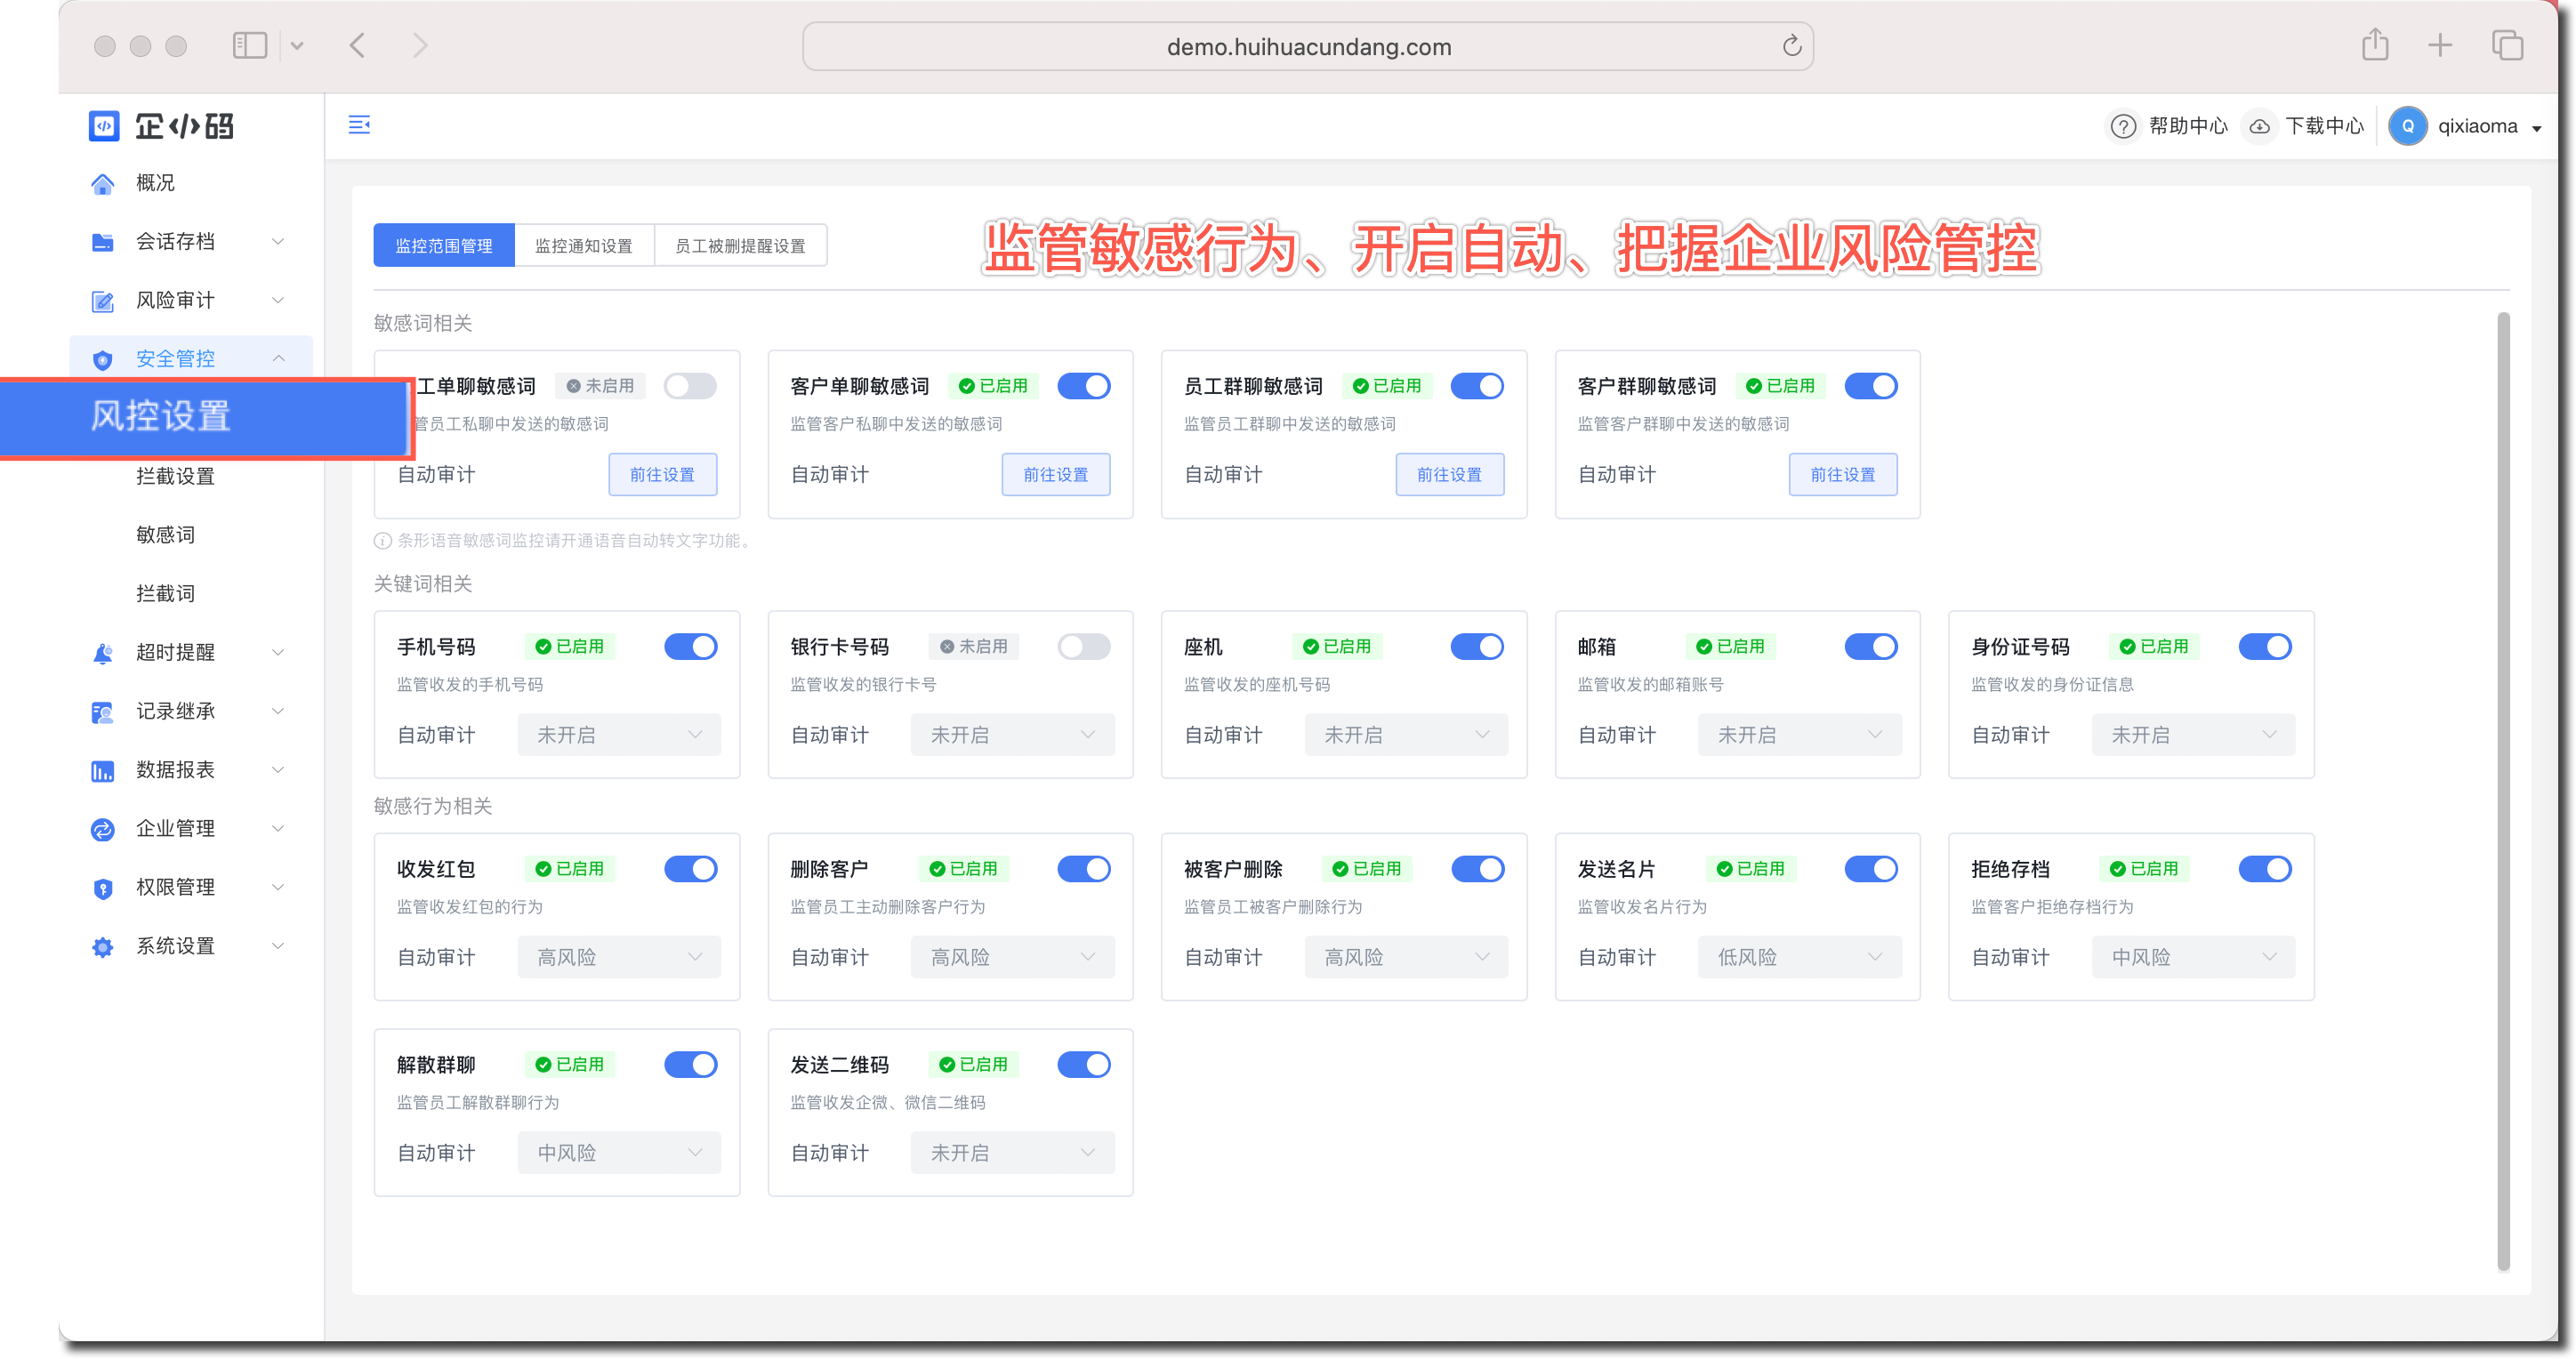Open the 拦截设置 submenu item
The width and height of the screenshot is (2576, 1359).
175,477
